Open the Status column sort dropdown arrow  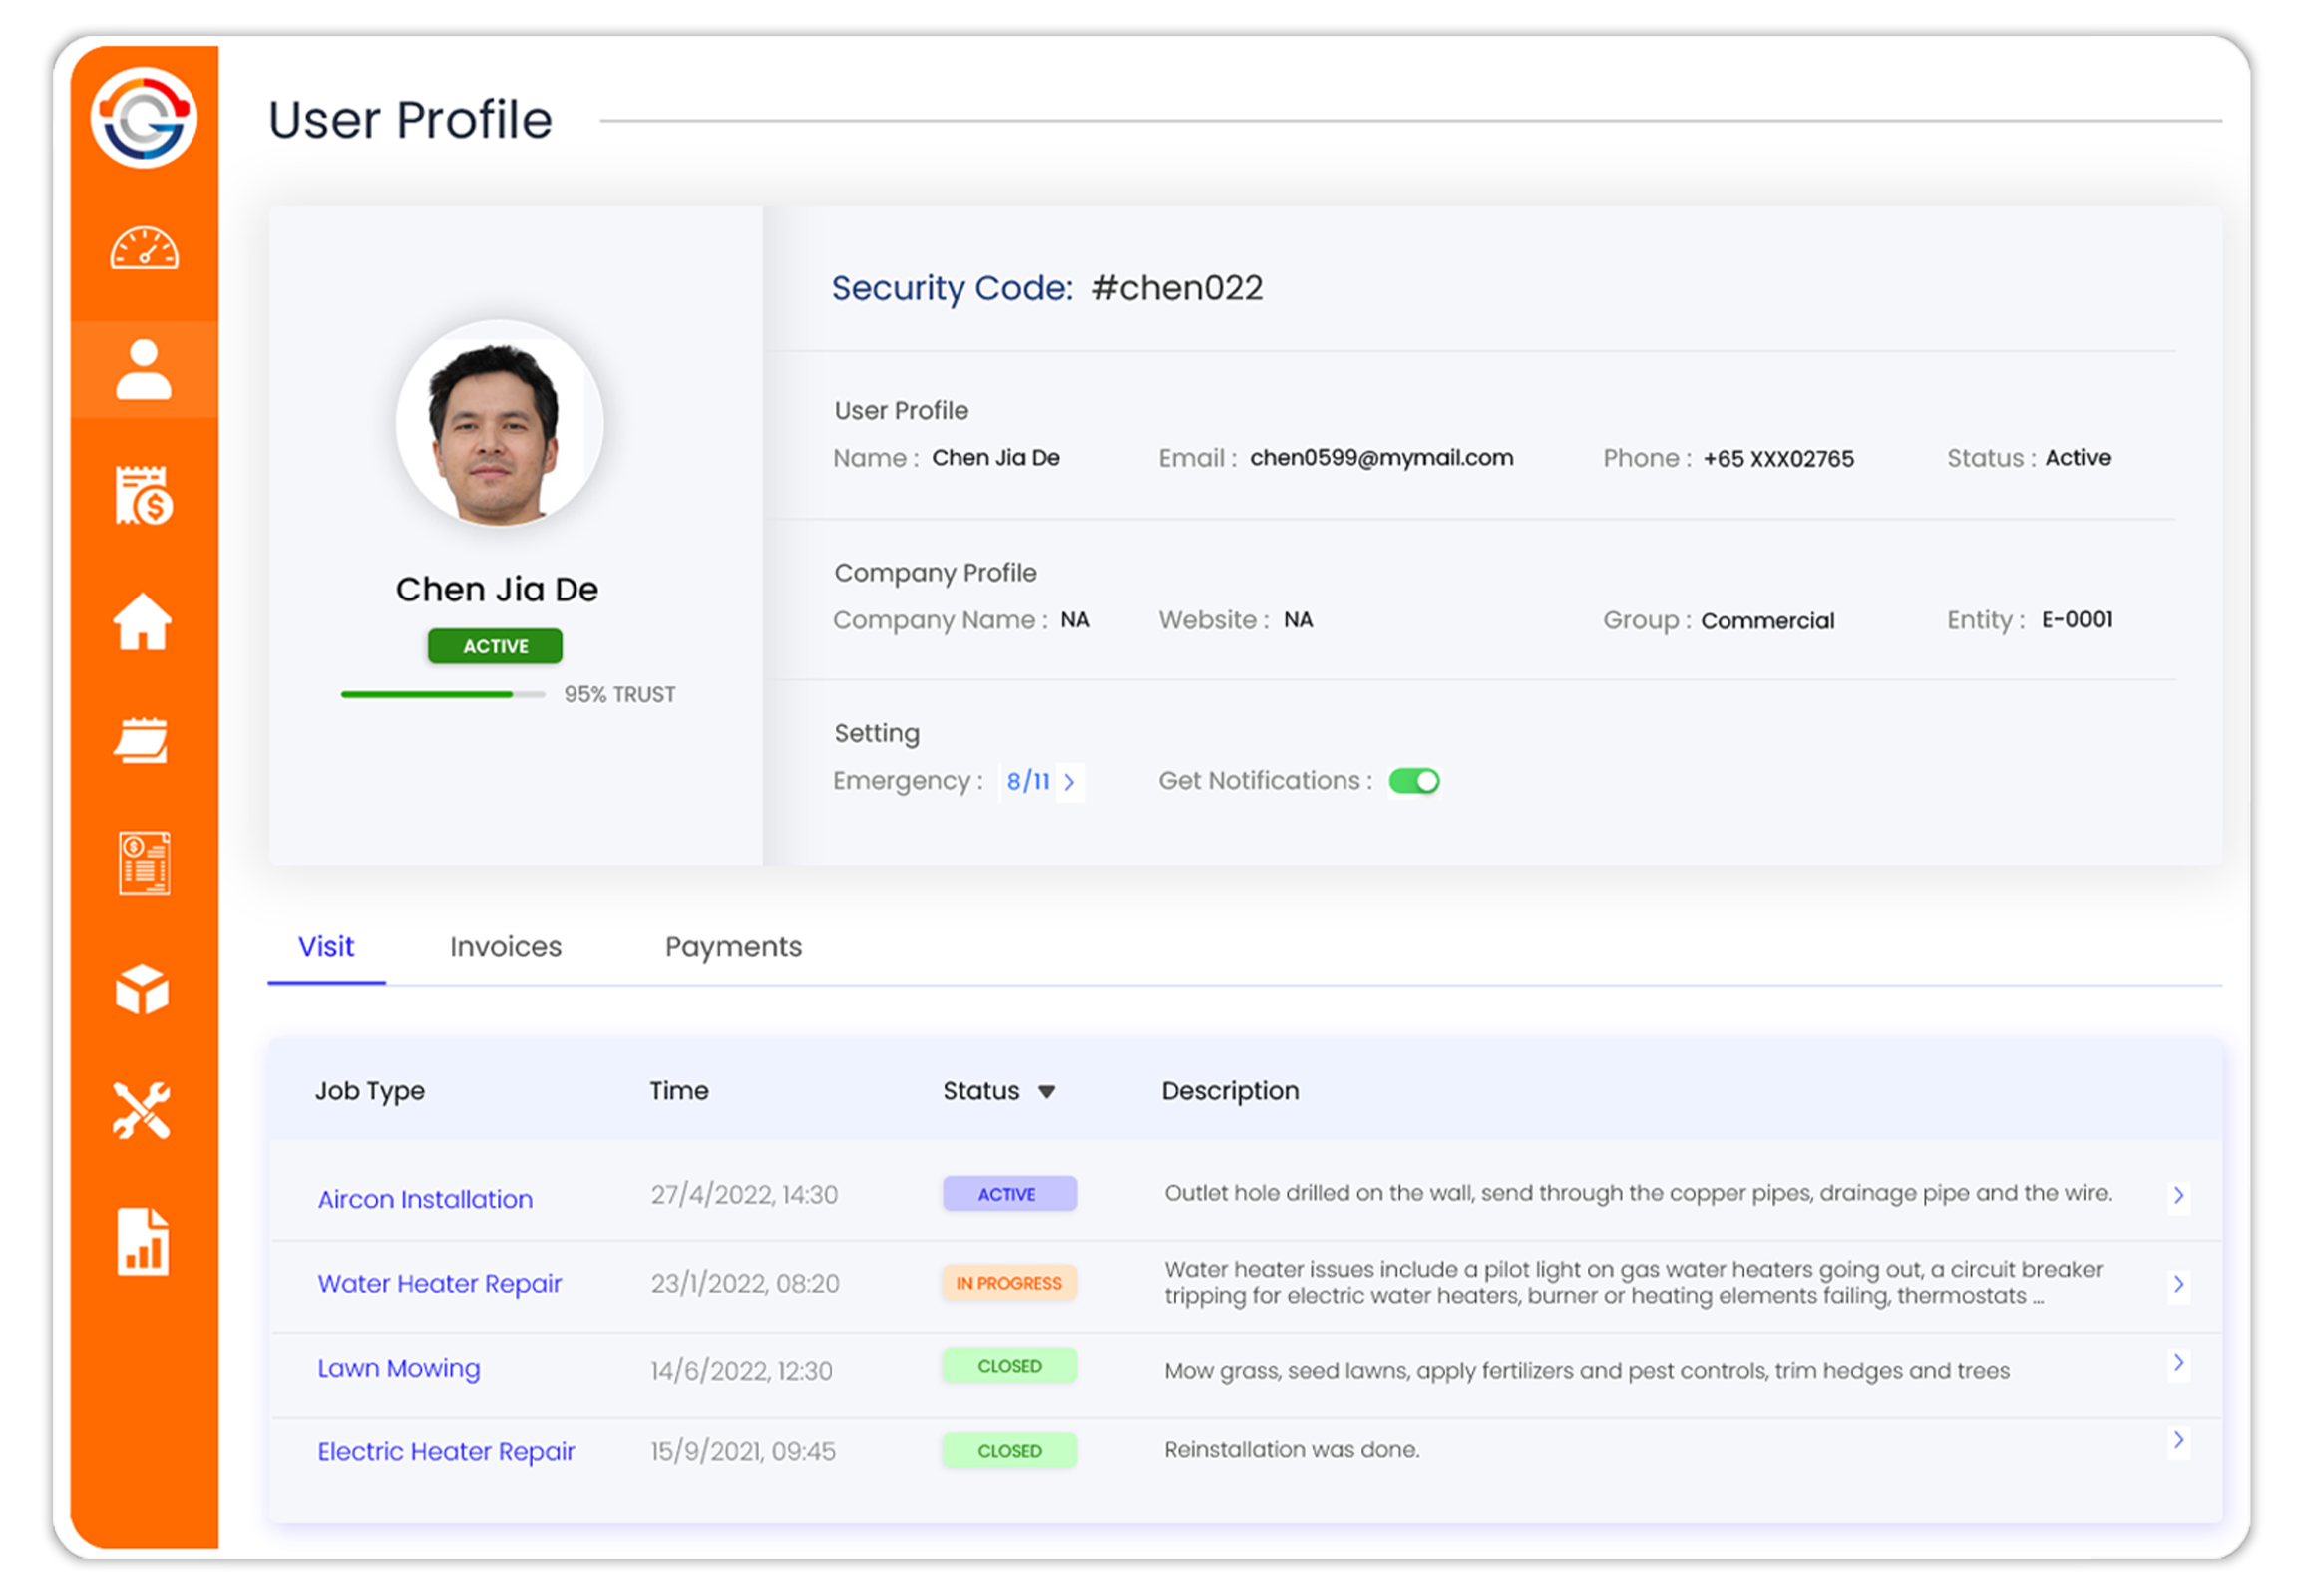1047,1092
